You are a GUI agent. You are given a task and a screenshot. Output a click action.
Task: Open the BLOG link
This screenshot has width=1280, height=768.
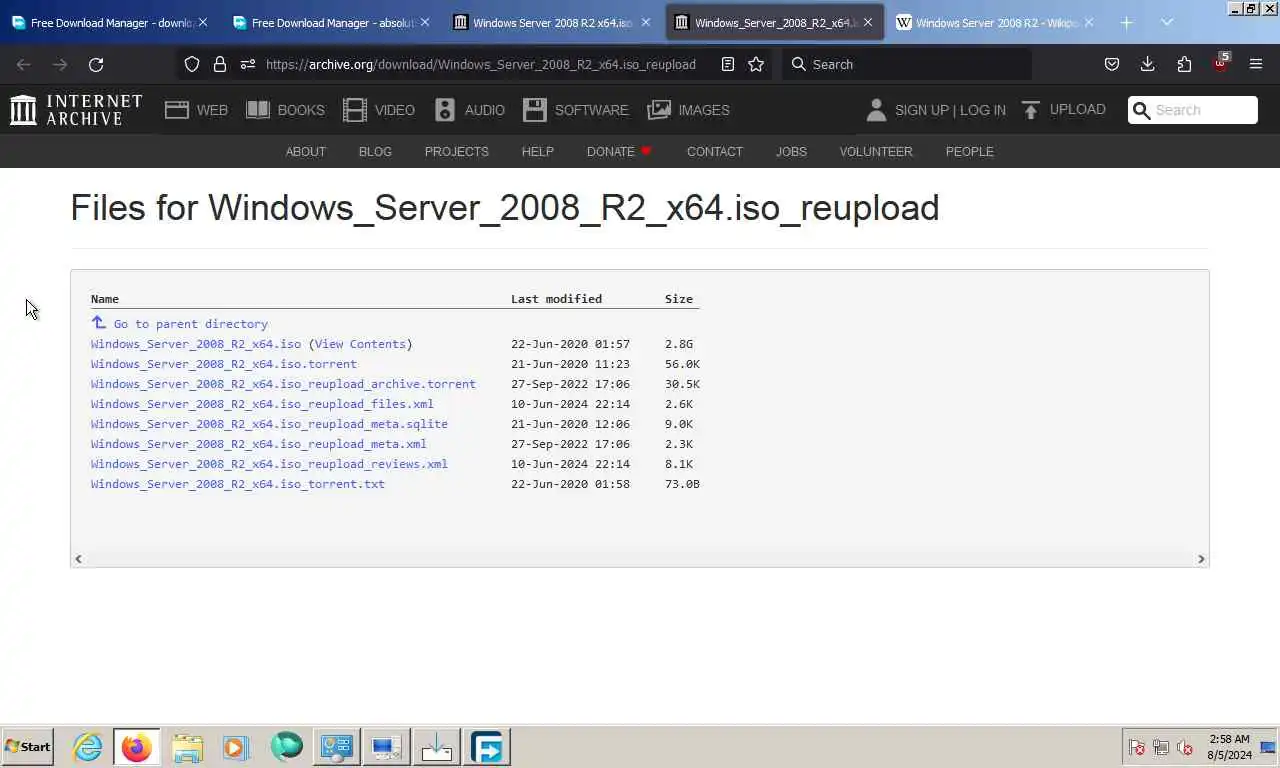click(375, 152)
